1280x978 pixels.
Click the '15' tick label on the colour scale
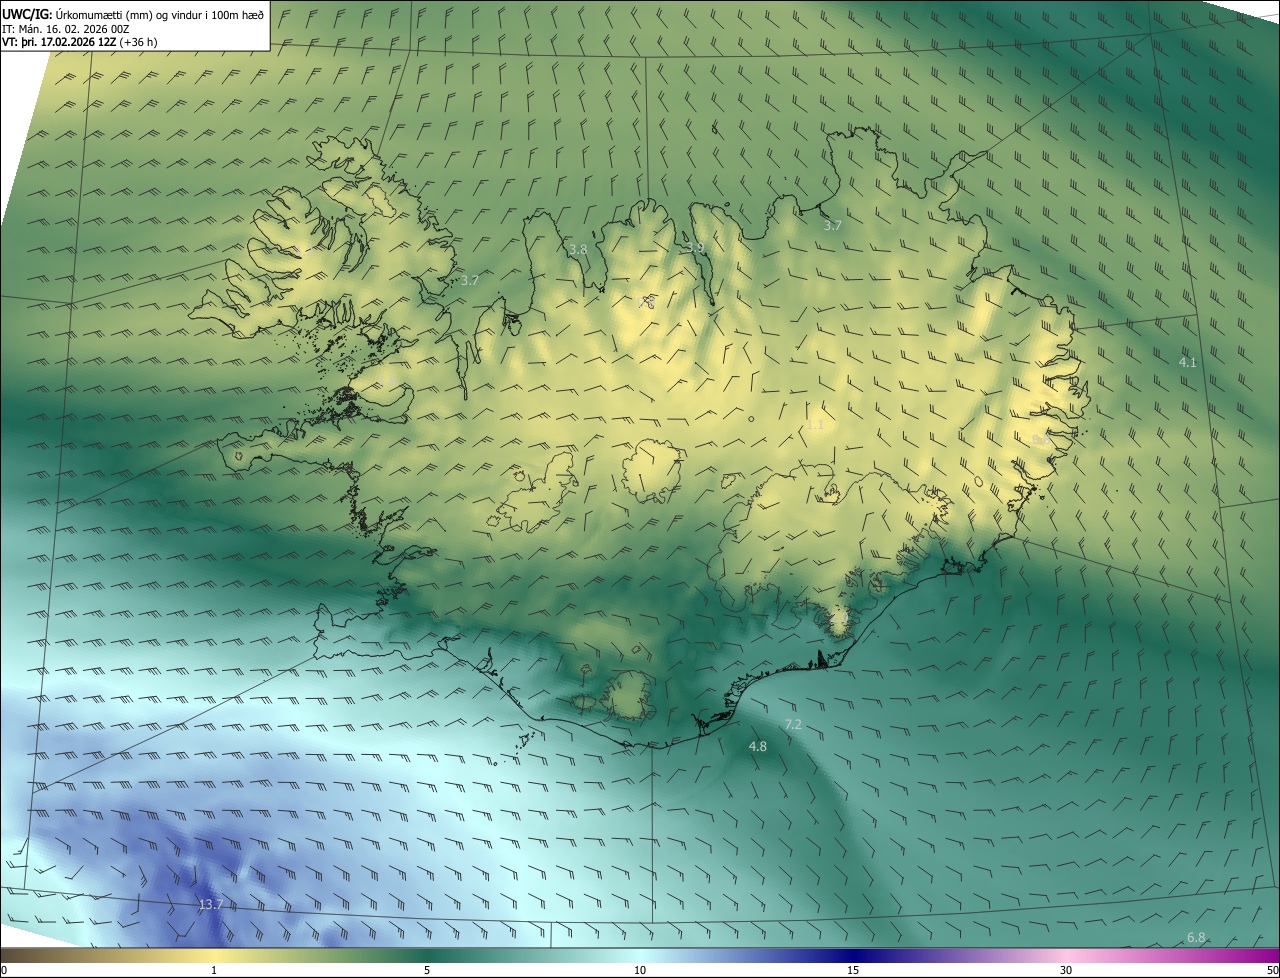[853, 970]
